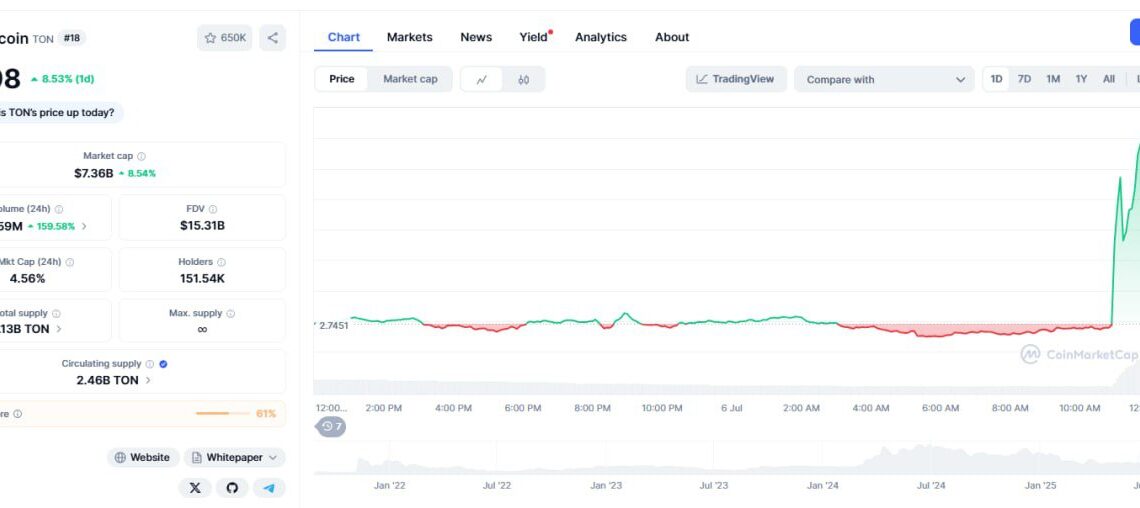The width and height of the screenshot is (1140, 508).
Task: Switch to line chart icon
Action: (481, 79)
